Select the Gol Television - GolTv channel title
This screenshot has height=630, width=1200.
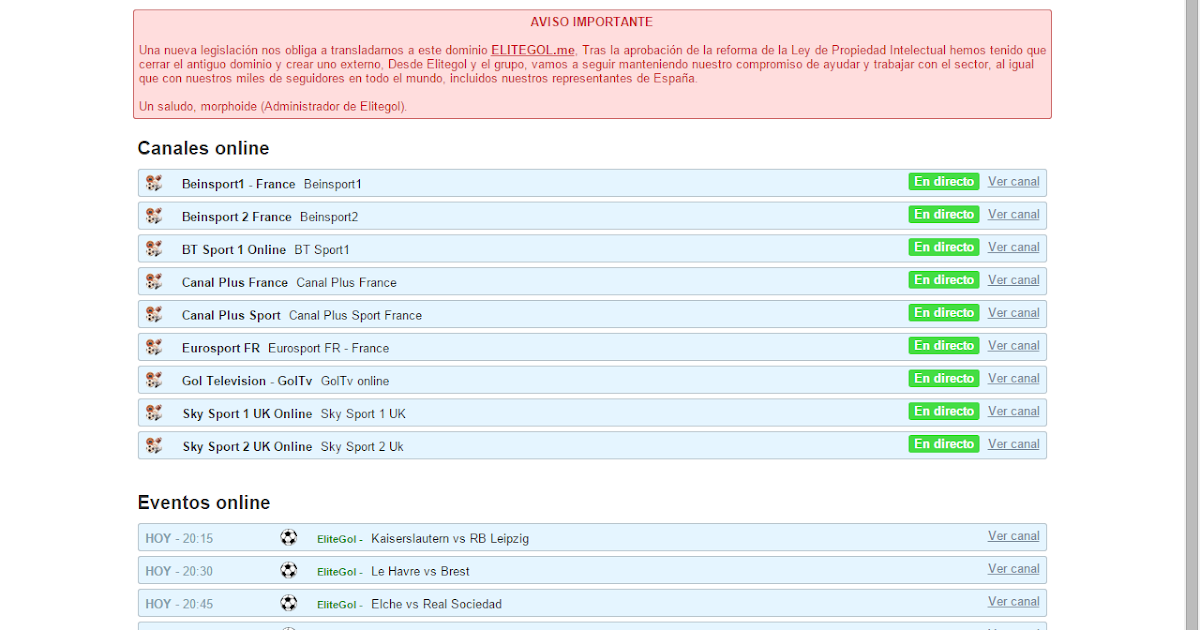247,381
